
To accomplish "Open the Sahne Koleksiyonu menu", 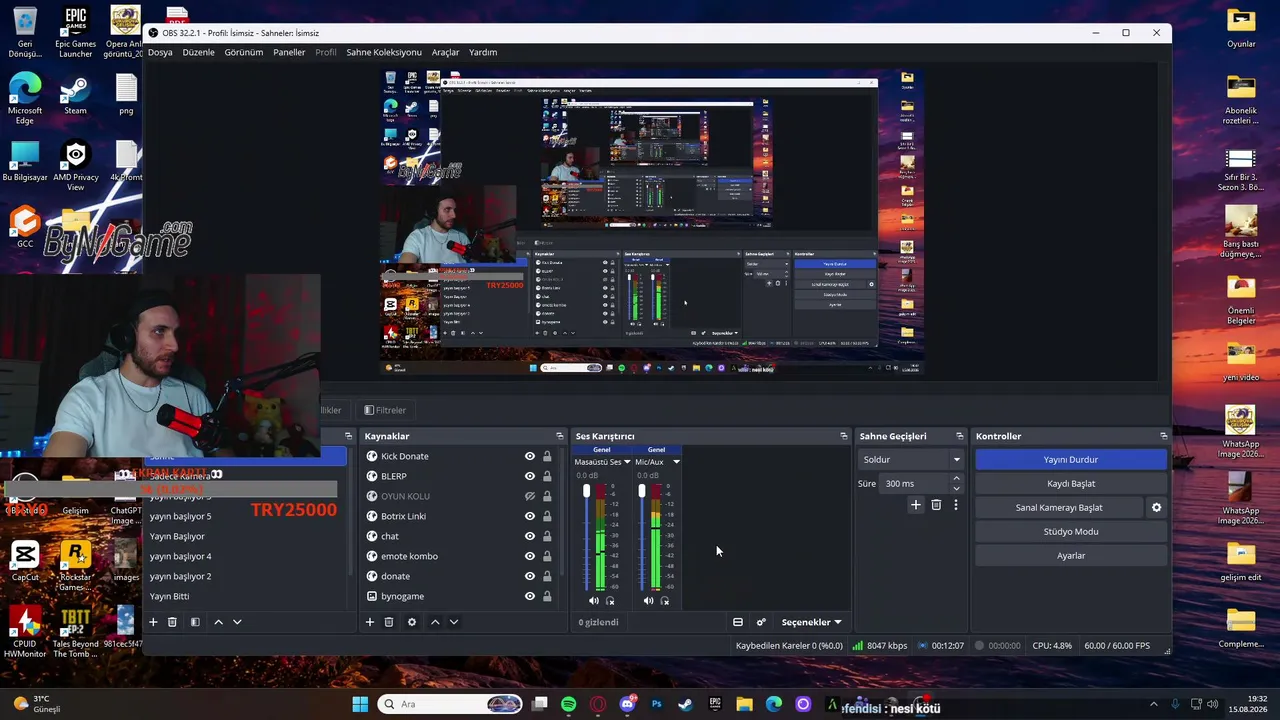I will click(x=384, y=52).
